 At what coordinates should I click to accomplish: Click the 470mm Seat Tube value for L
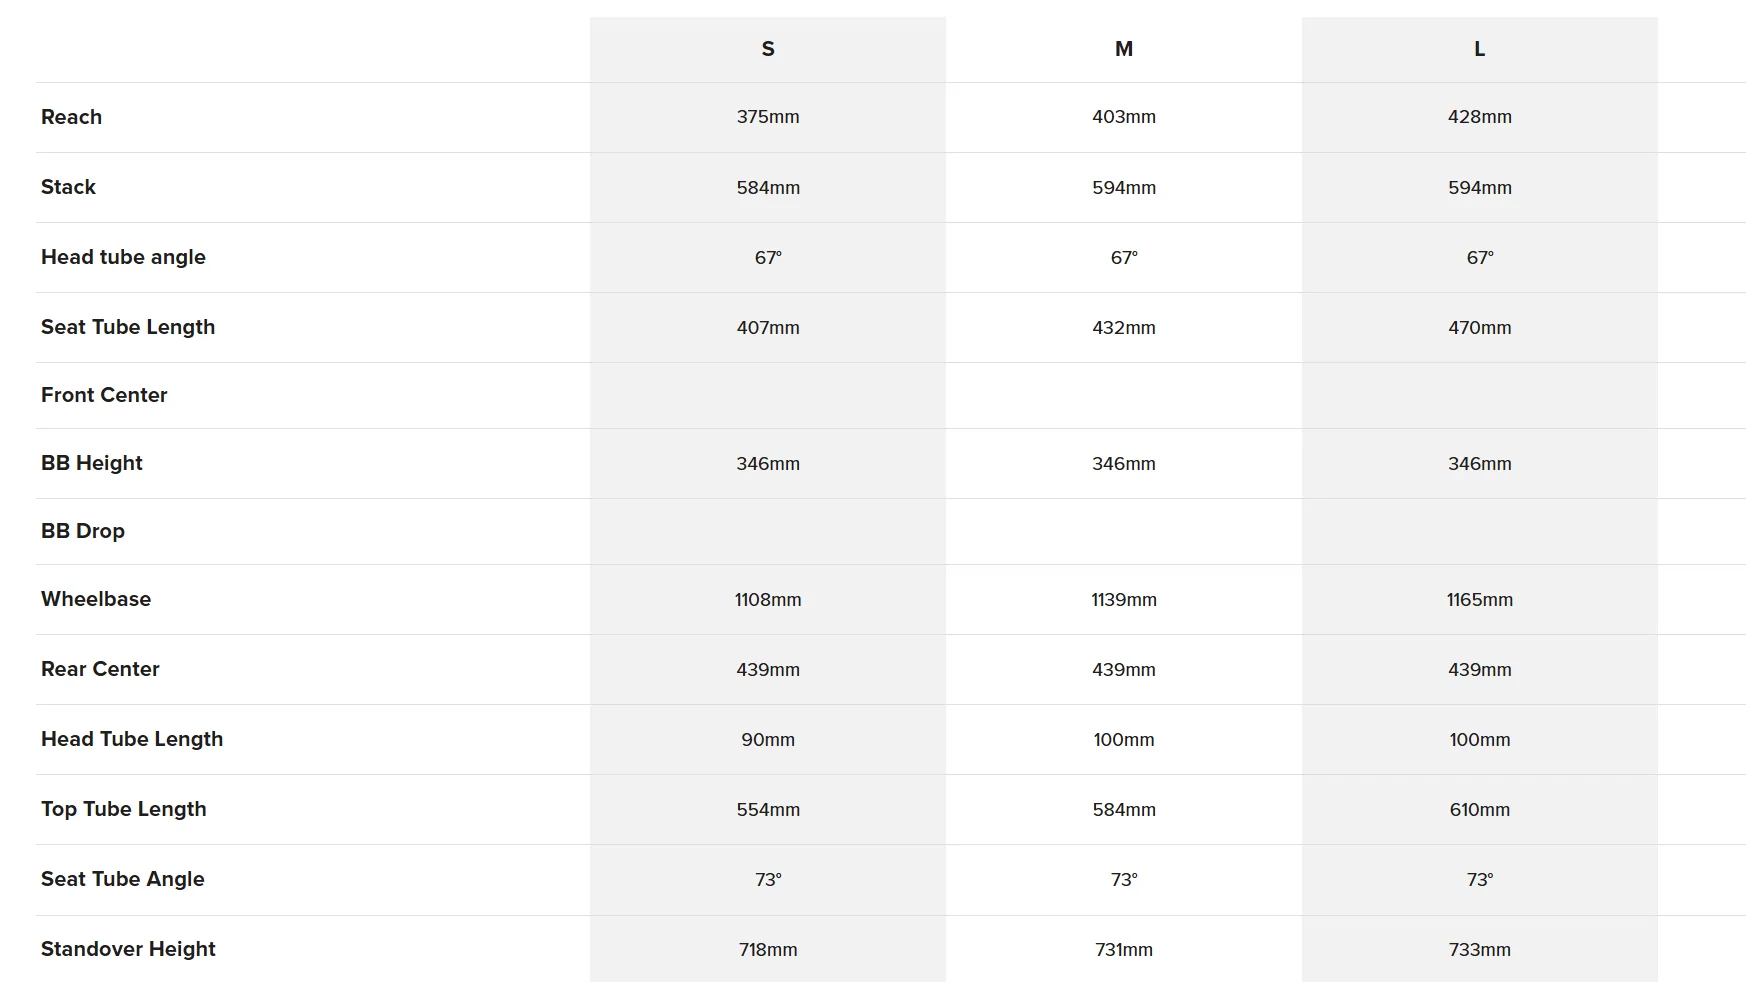tap(1480, 328)
